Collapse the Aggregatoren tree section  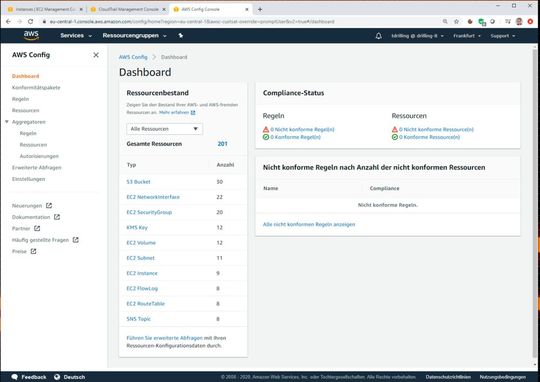[x=7, y=122]
